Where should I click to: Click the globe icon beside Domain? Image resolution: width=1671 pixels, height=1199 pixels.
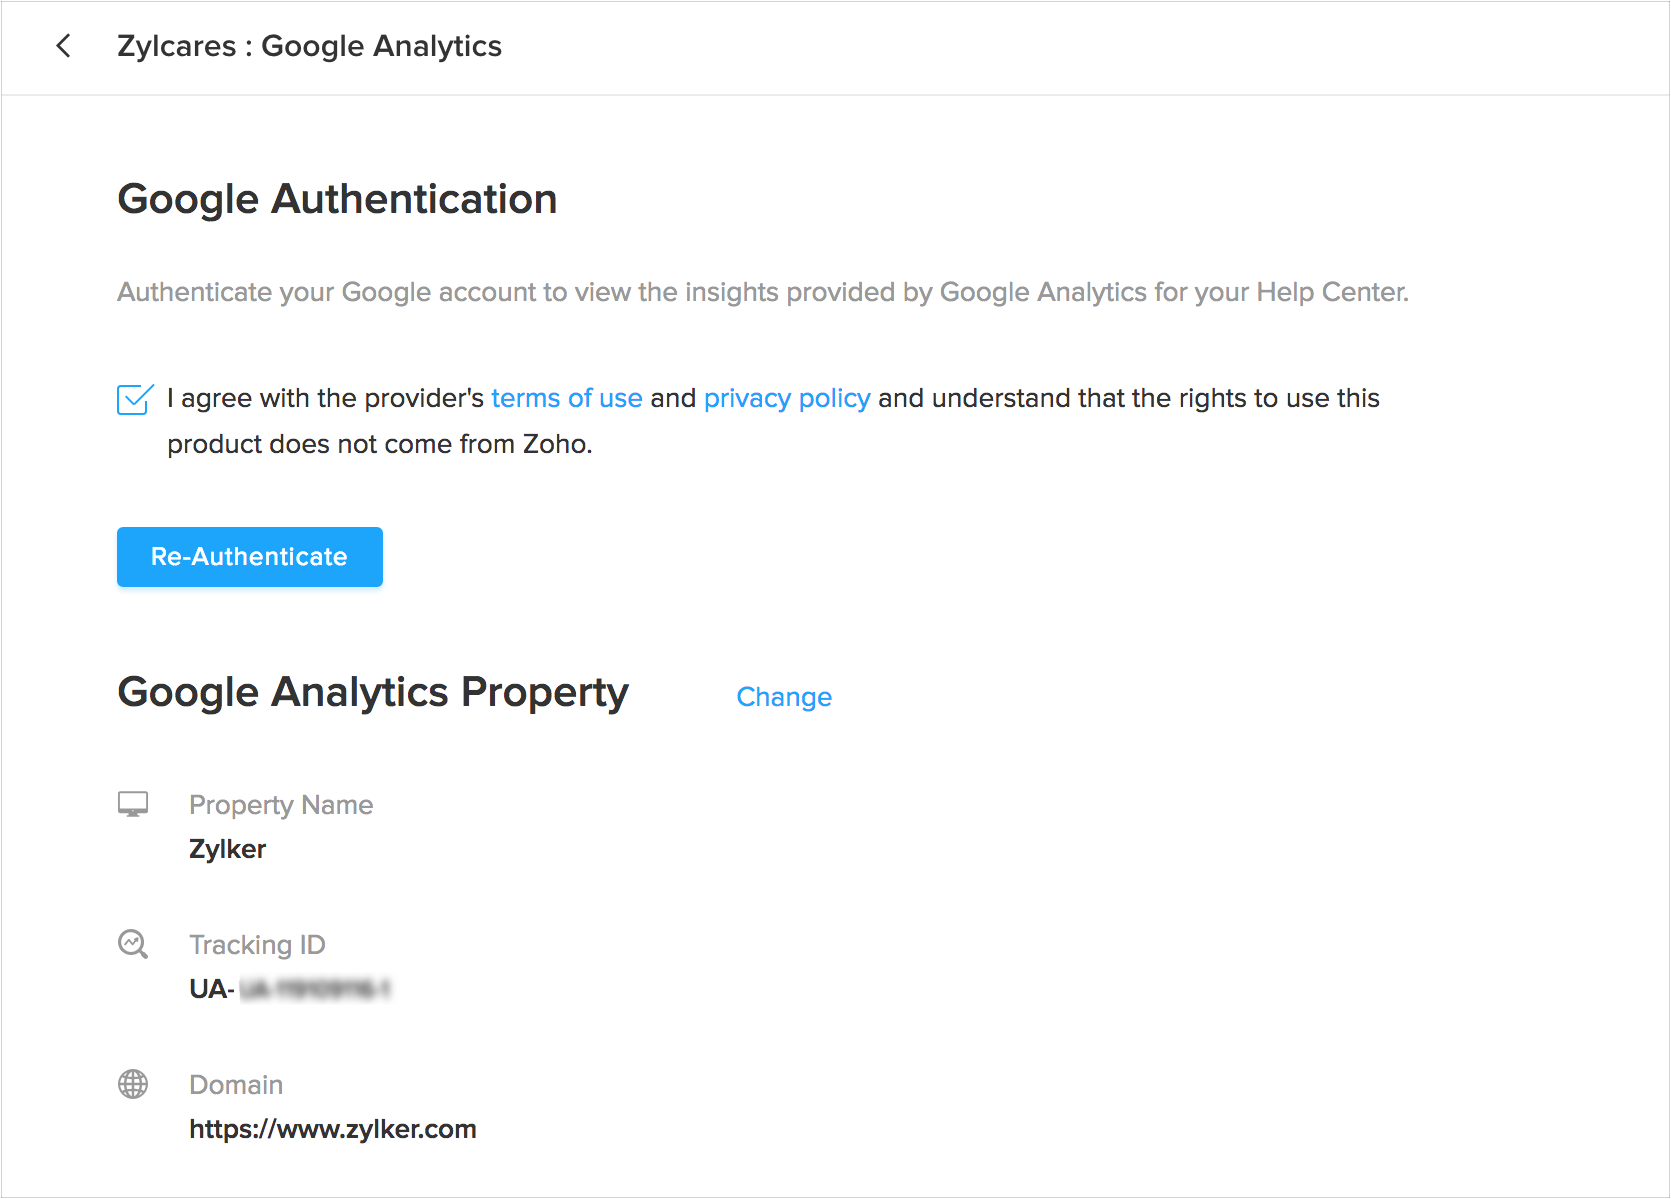pyautogui.click(x=133, y=1084)
